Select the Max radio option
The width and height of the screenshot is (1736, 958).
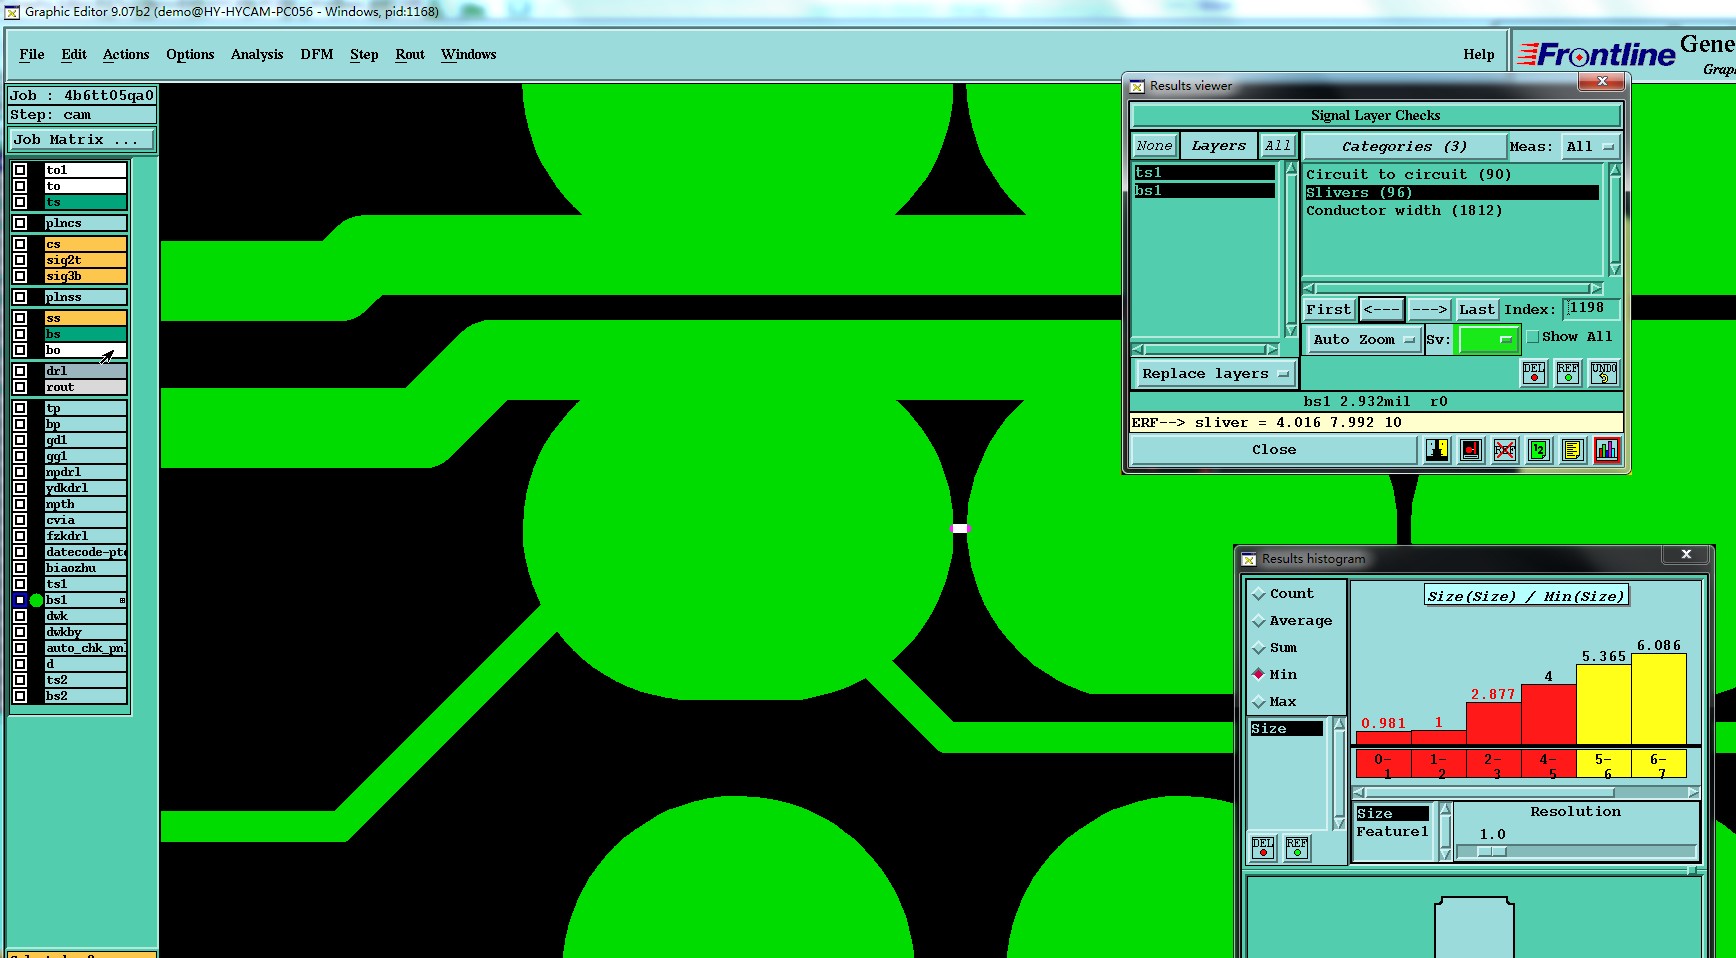1259,702
